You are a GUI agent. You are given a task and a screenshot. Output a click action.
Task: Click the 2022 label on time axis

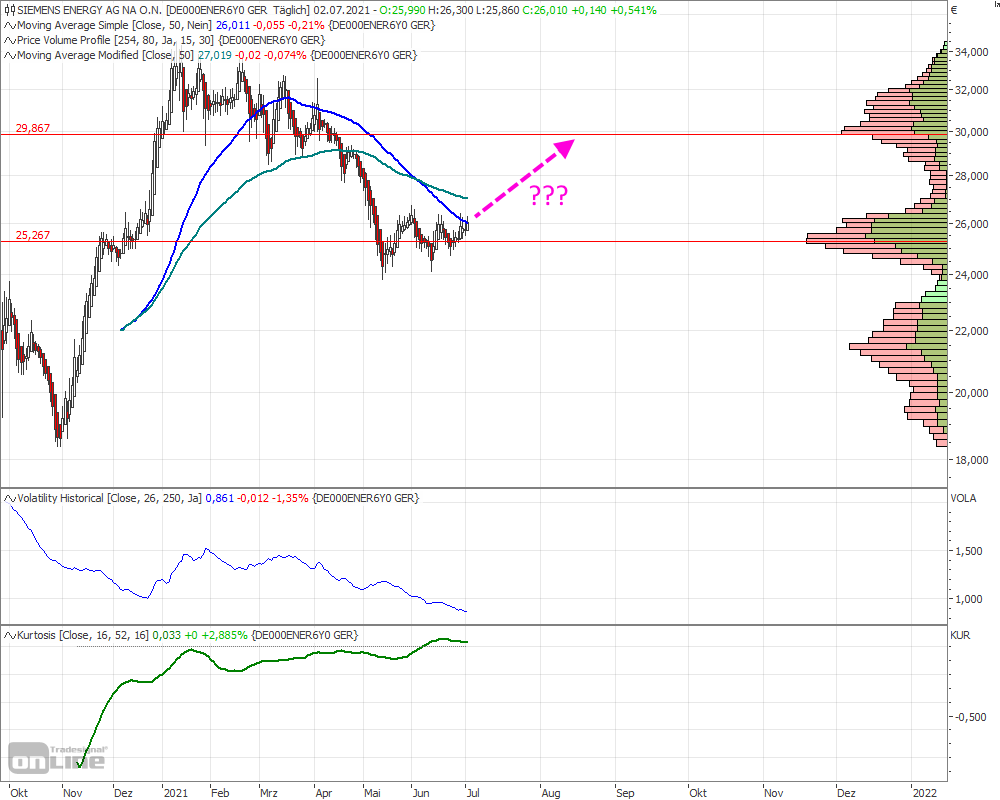click(925, 793)
